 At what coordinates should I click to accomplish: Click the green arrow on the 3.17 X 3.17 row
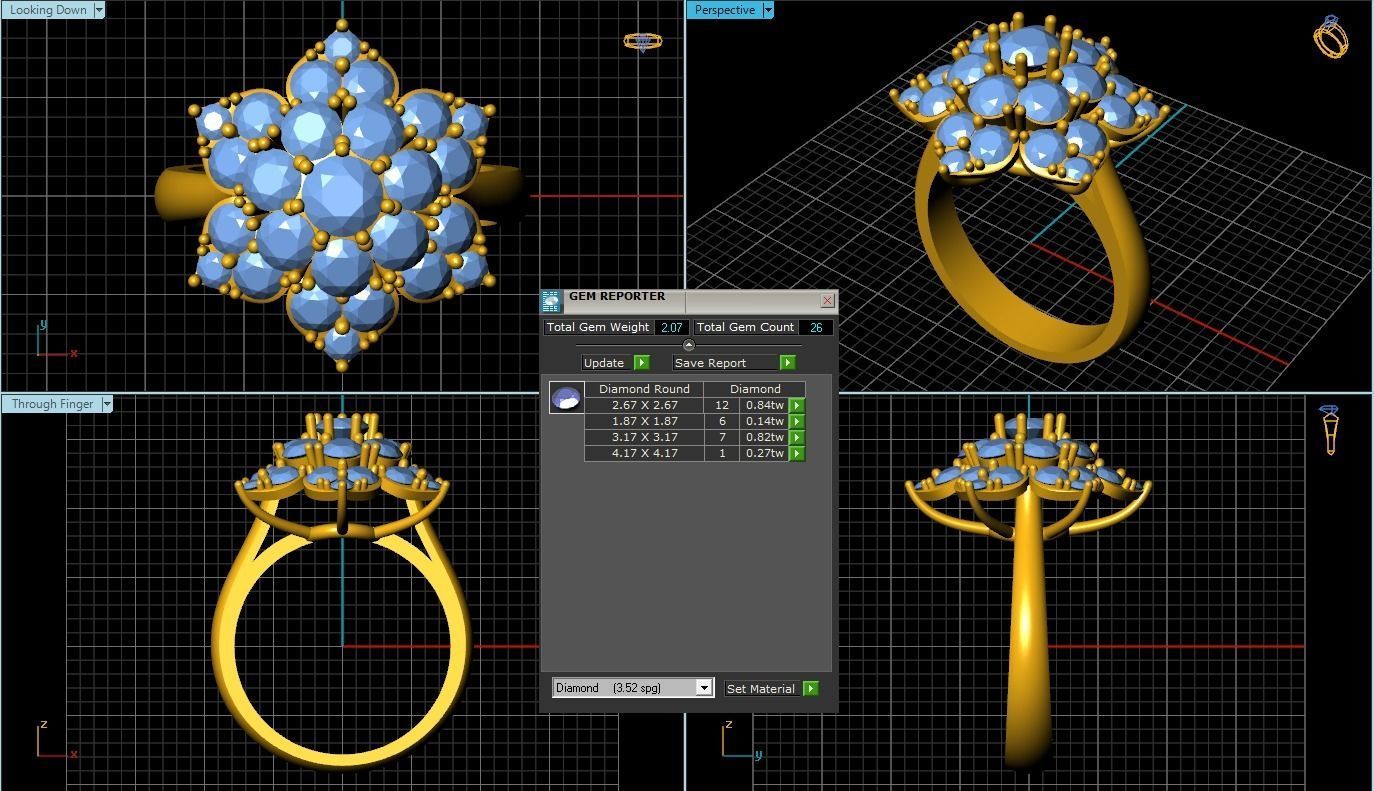(x=797, y=437)
